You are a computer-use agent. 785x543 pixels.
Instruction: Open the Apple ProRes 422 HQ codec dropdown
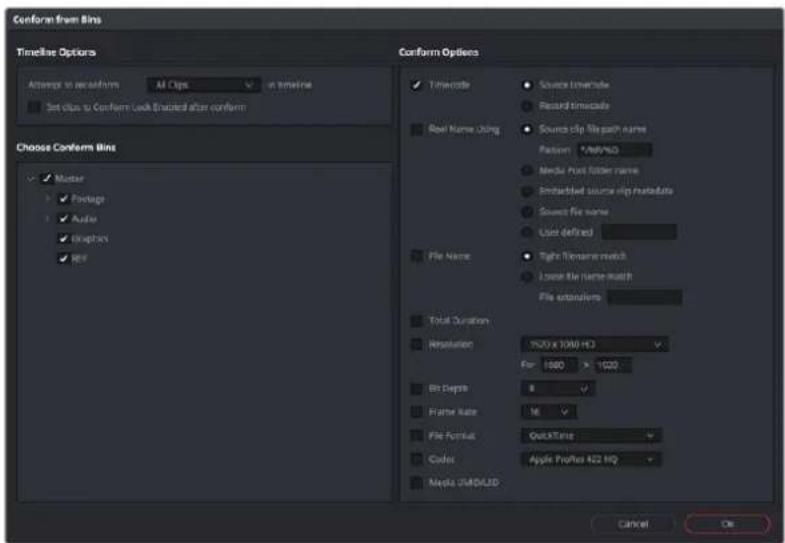[x=591, y=459]
